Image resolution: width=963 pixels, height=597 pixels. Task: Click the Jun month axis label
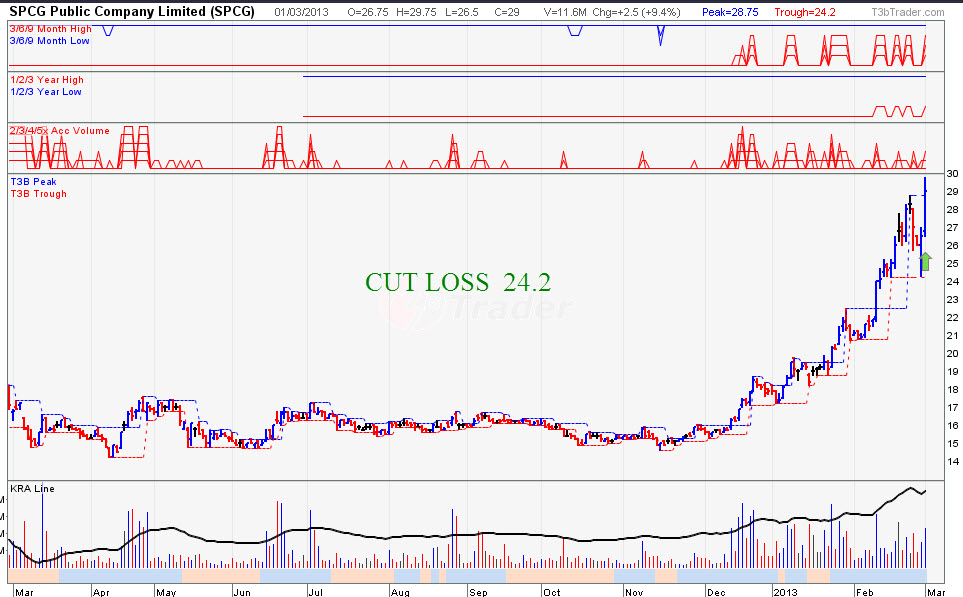click(x=242, y=592)
